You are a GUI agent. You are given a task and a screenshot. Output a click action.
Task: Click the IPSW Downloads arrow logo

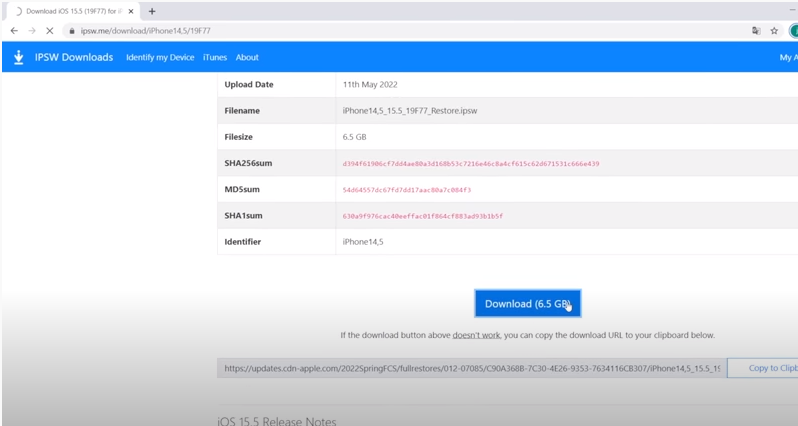click(x=19, y=57)
